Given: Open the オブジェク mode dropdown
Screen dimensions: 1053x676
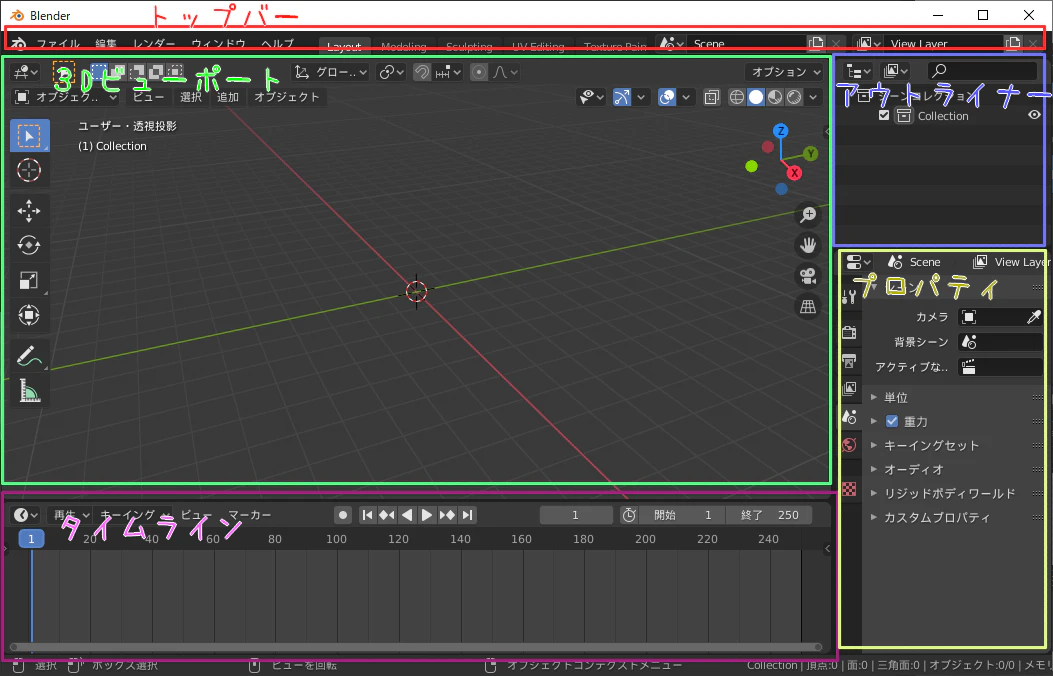Looking at the screenshot, I should (x=66, y=97).
